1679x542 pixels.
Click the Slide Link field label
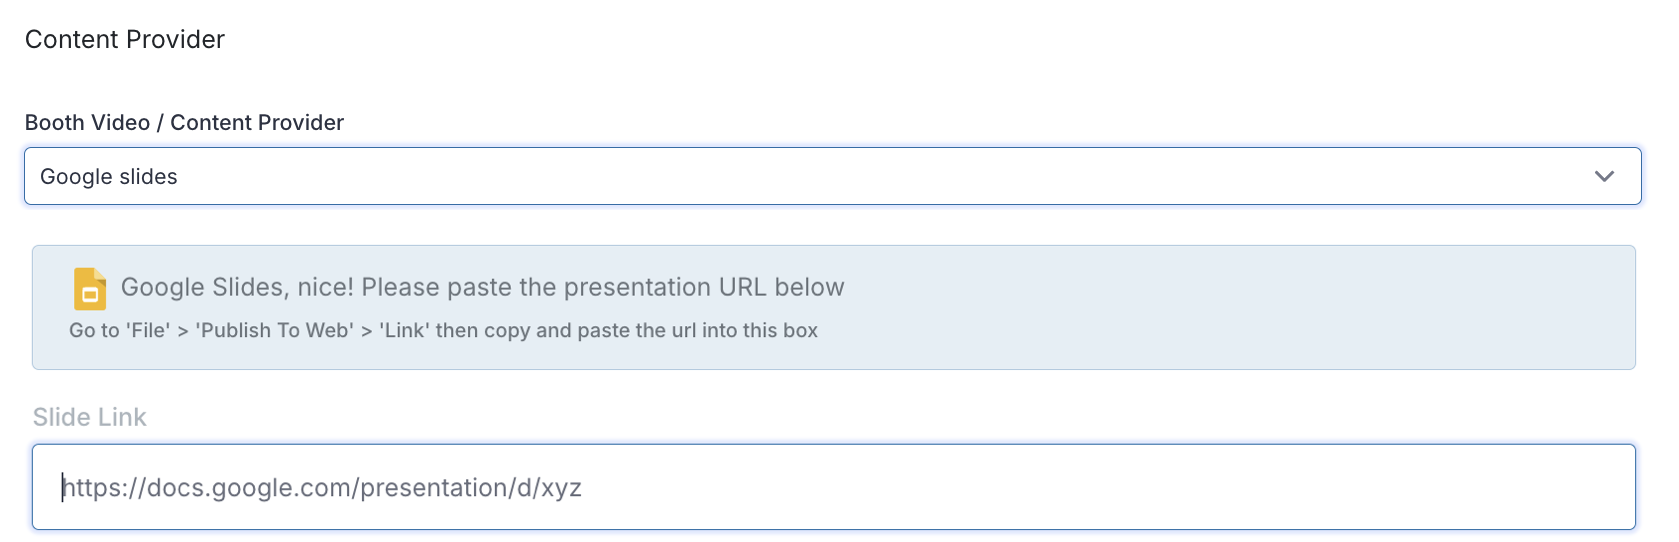pyautogui.click(x=90, y=417)
